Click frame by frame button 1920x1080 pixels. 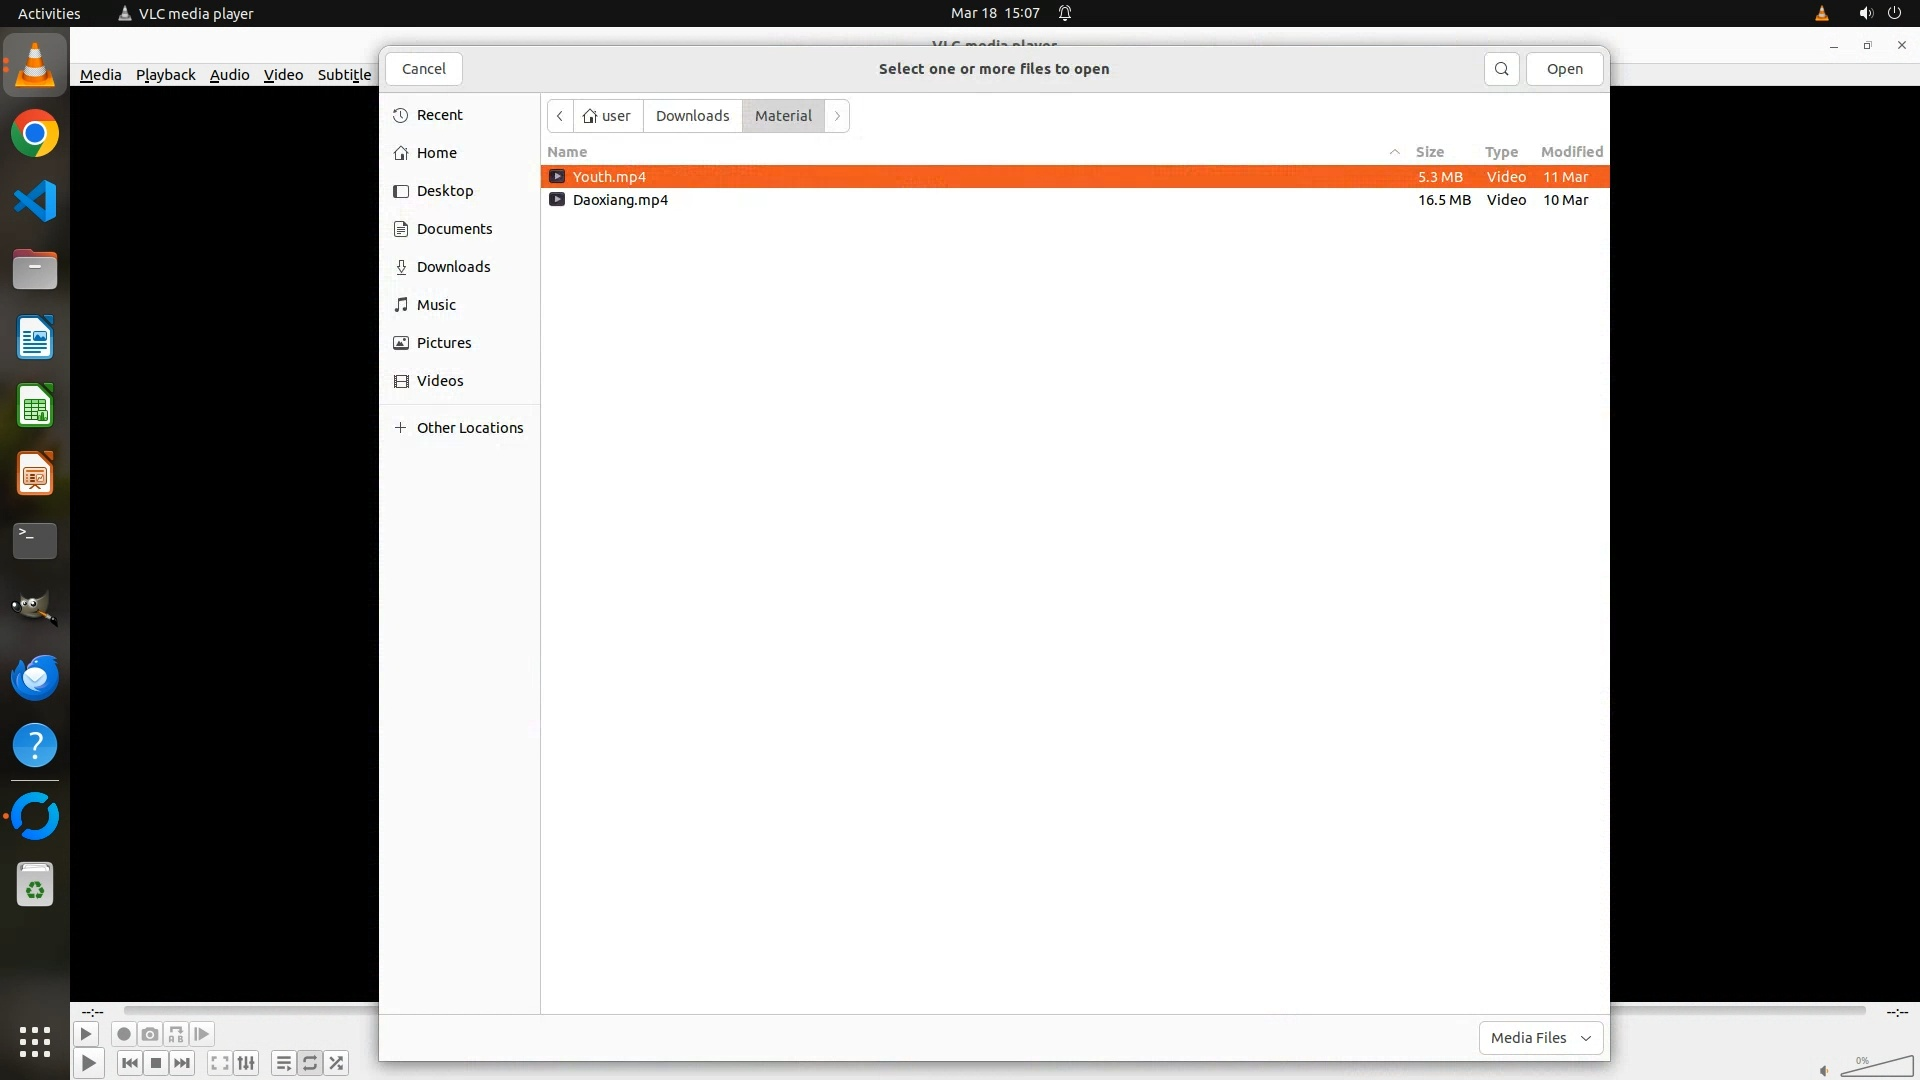pyautogui.click(x=202, y=1034)
